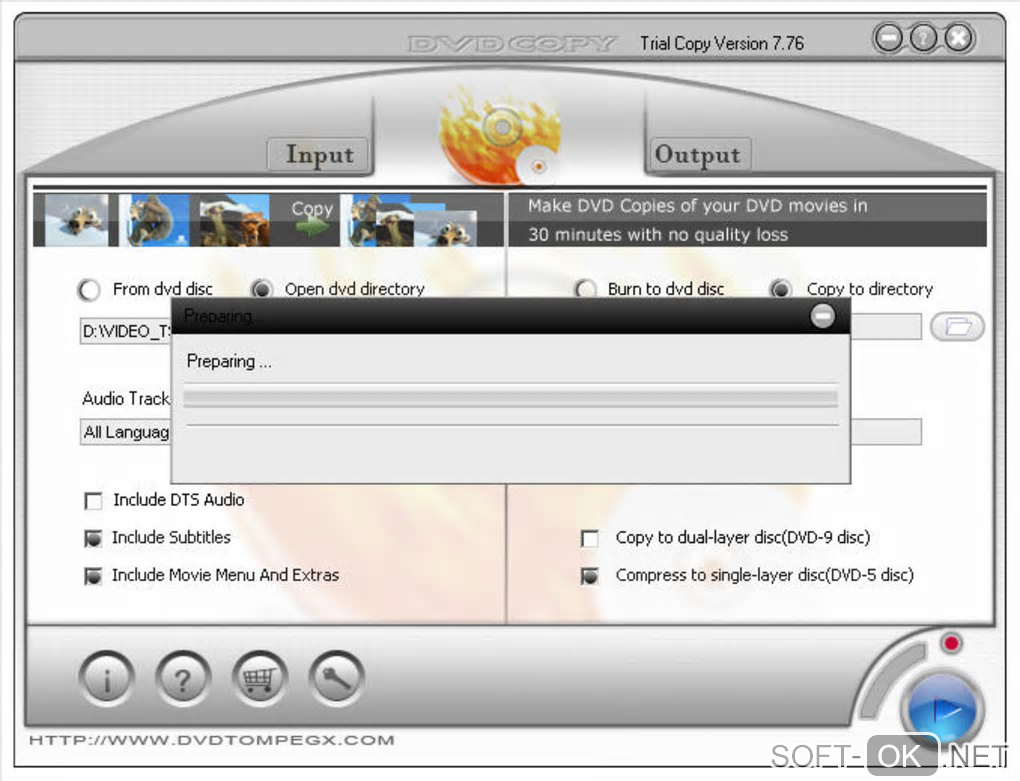Select the Burn to dvd disc option
The image size is (1020, 781).
pyautogui.click(x=585, y=288)
